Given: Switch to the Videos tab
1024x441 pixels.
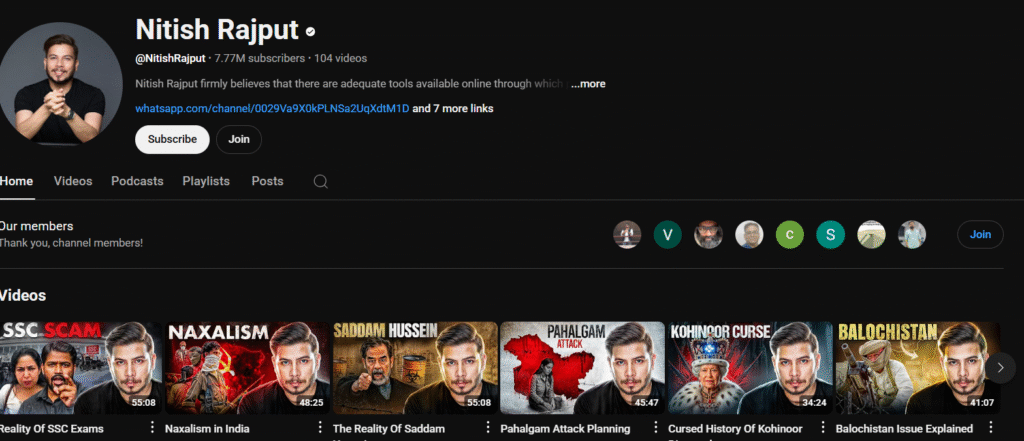Looking at the screenshot, I should click(x=73, y=181).
